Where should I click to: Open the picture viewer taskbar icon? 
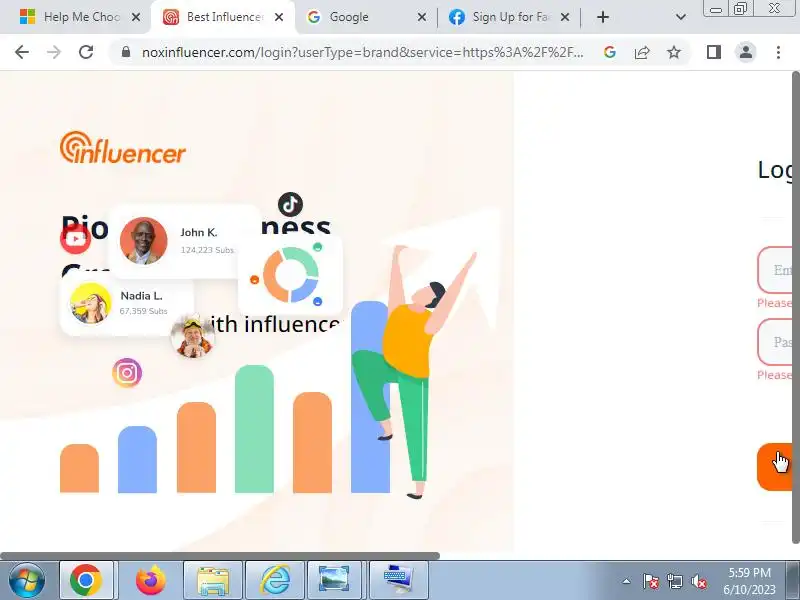click(x=334, y=580)
